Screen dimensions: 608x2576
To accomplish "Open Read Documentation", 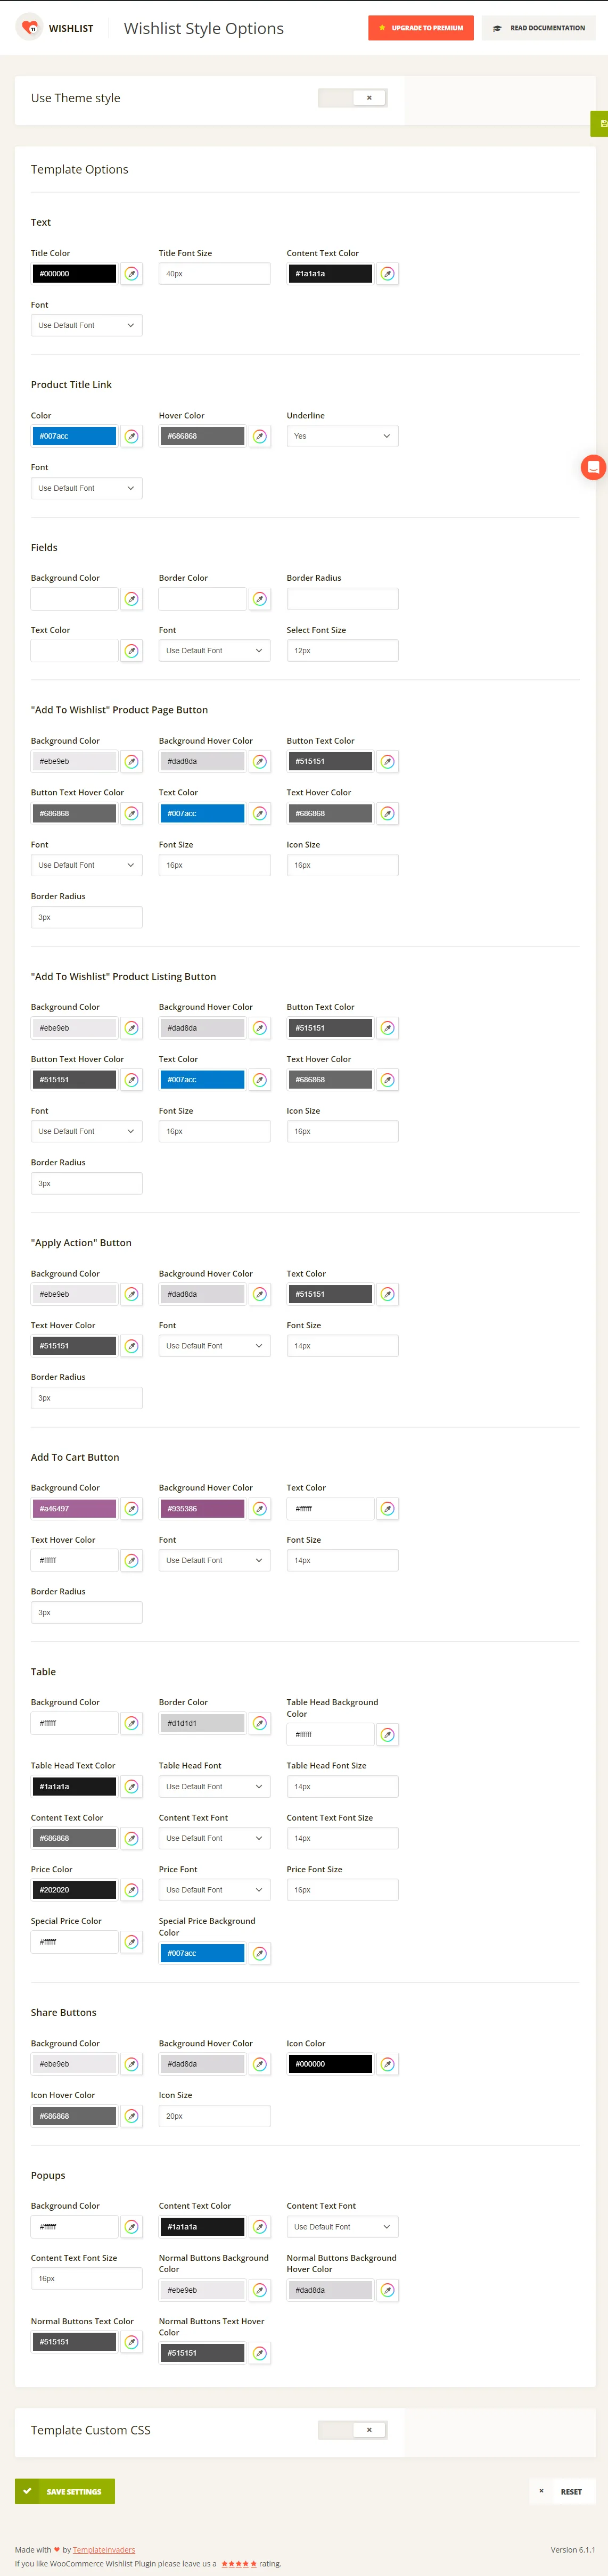I will (x=539, y=28).
